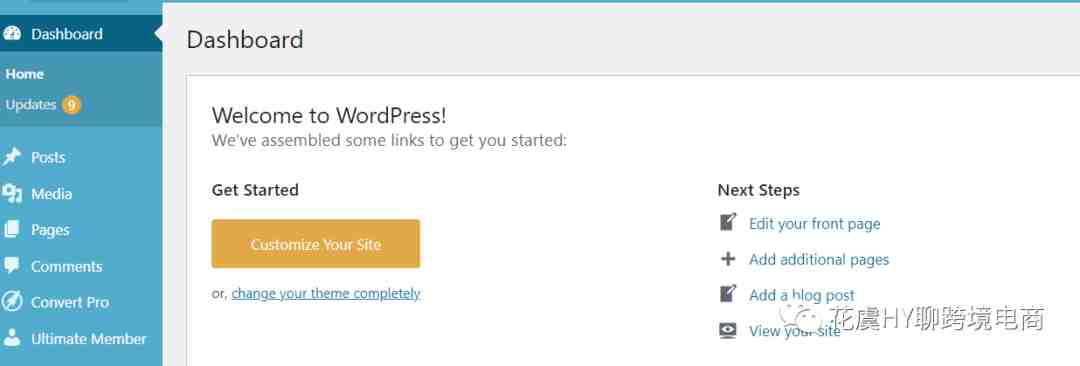Click the Dashboard gauge icon in the sidebar
1080x366 pixels.
(x=12, y=34)
